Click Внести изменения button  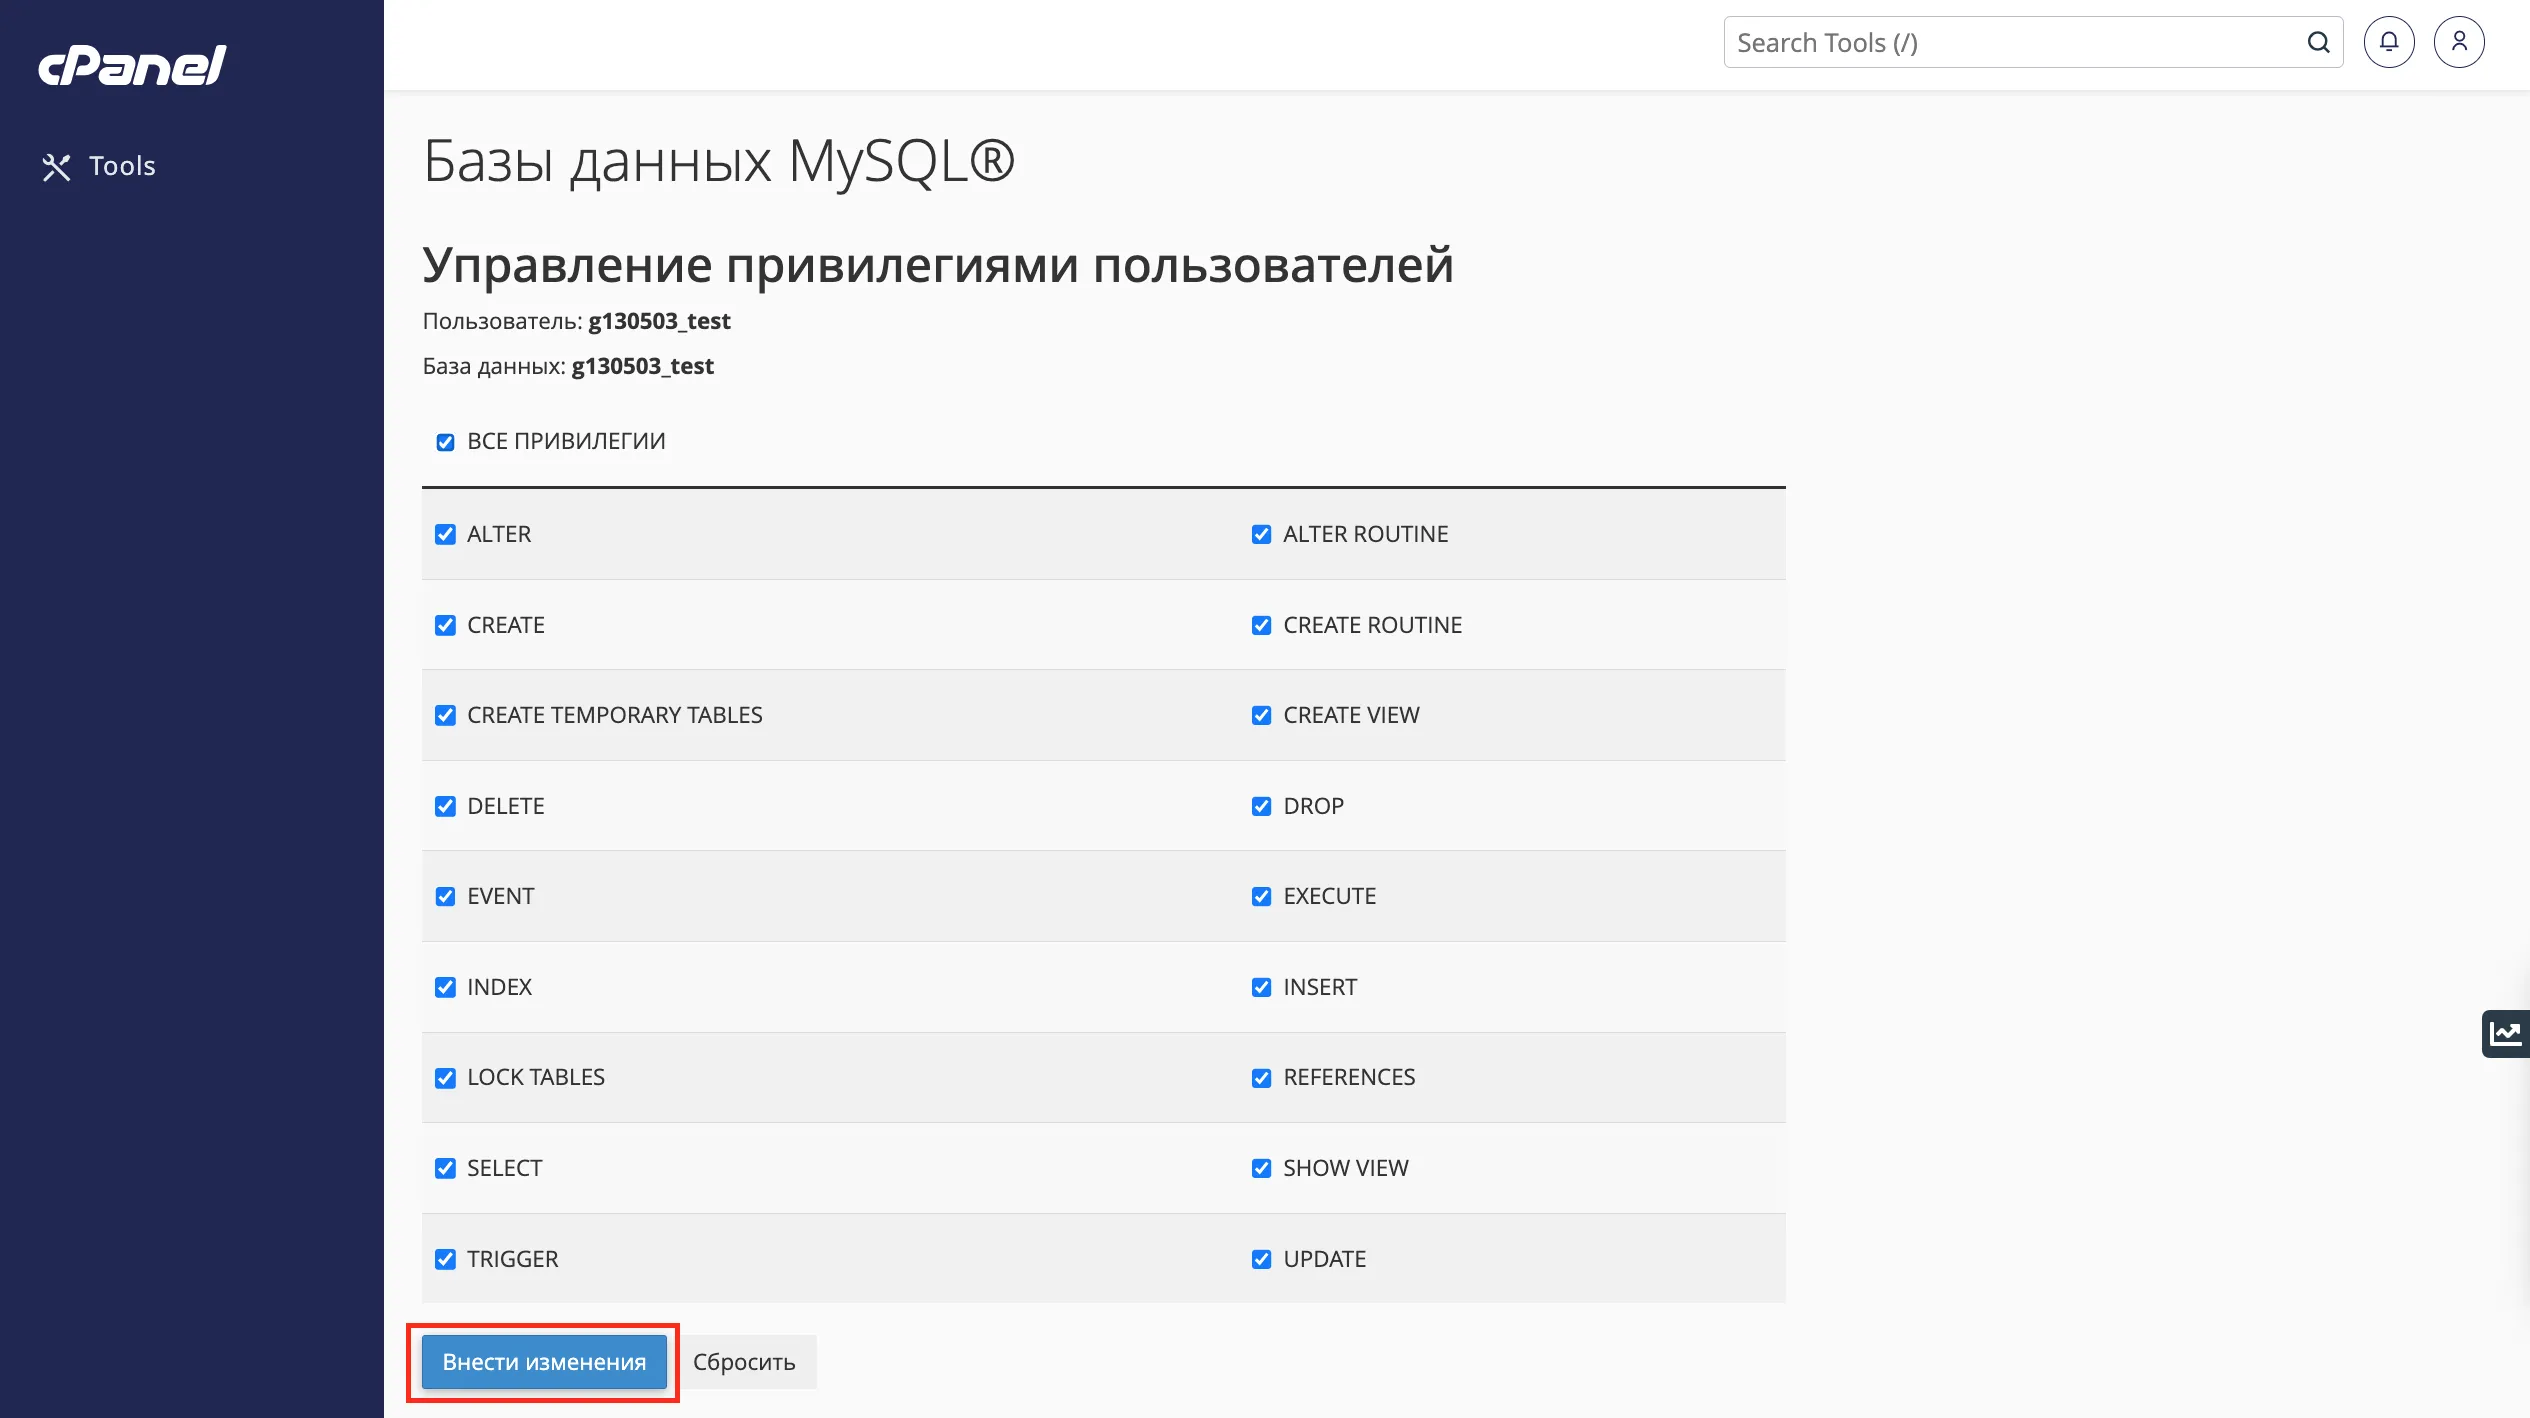coord(544,1362)
